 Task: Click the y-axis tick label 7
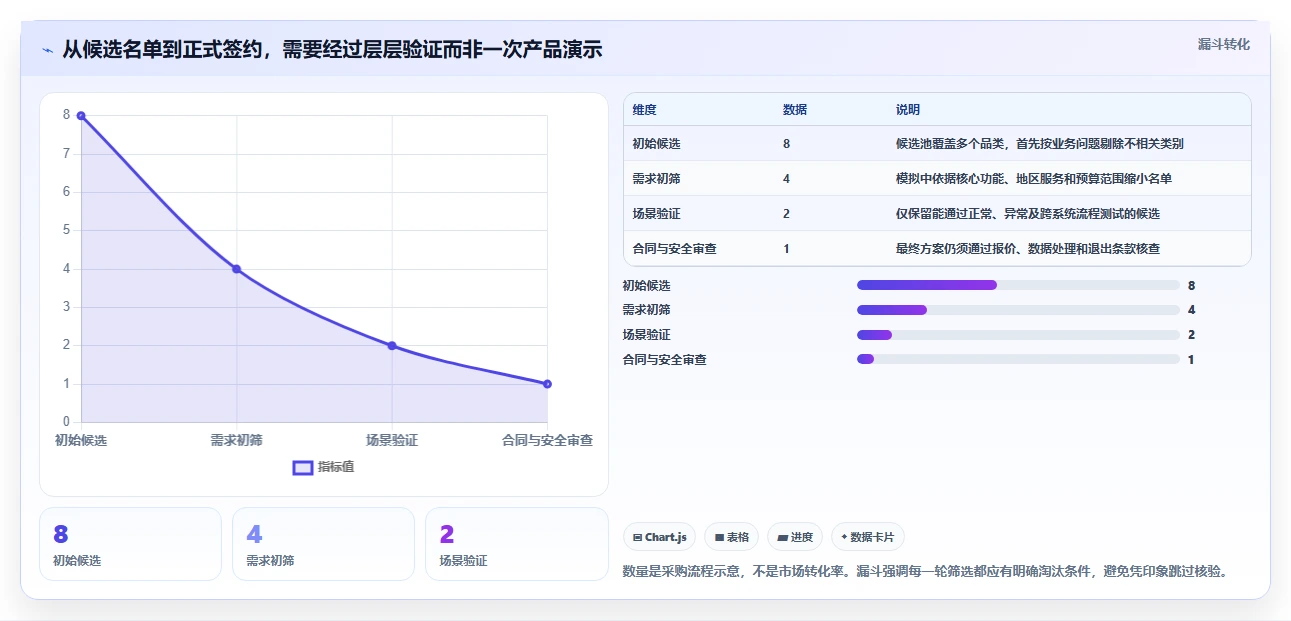click(x=67, y=154)
